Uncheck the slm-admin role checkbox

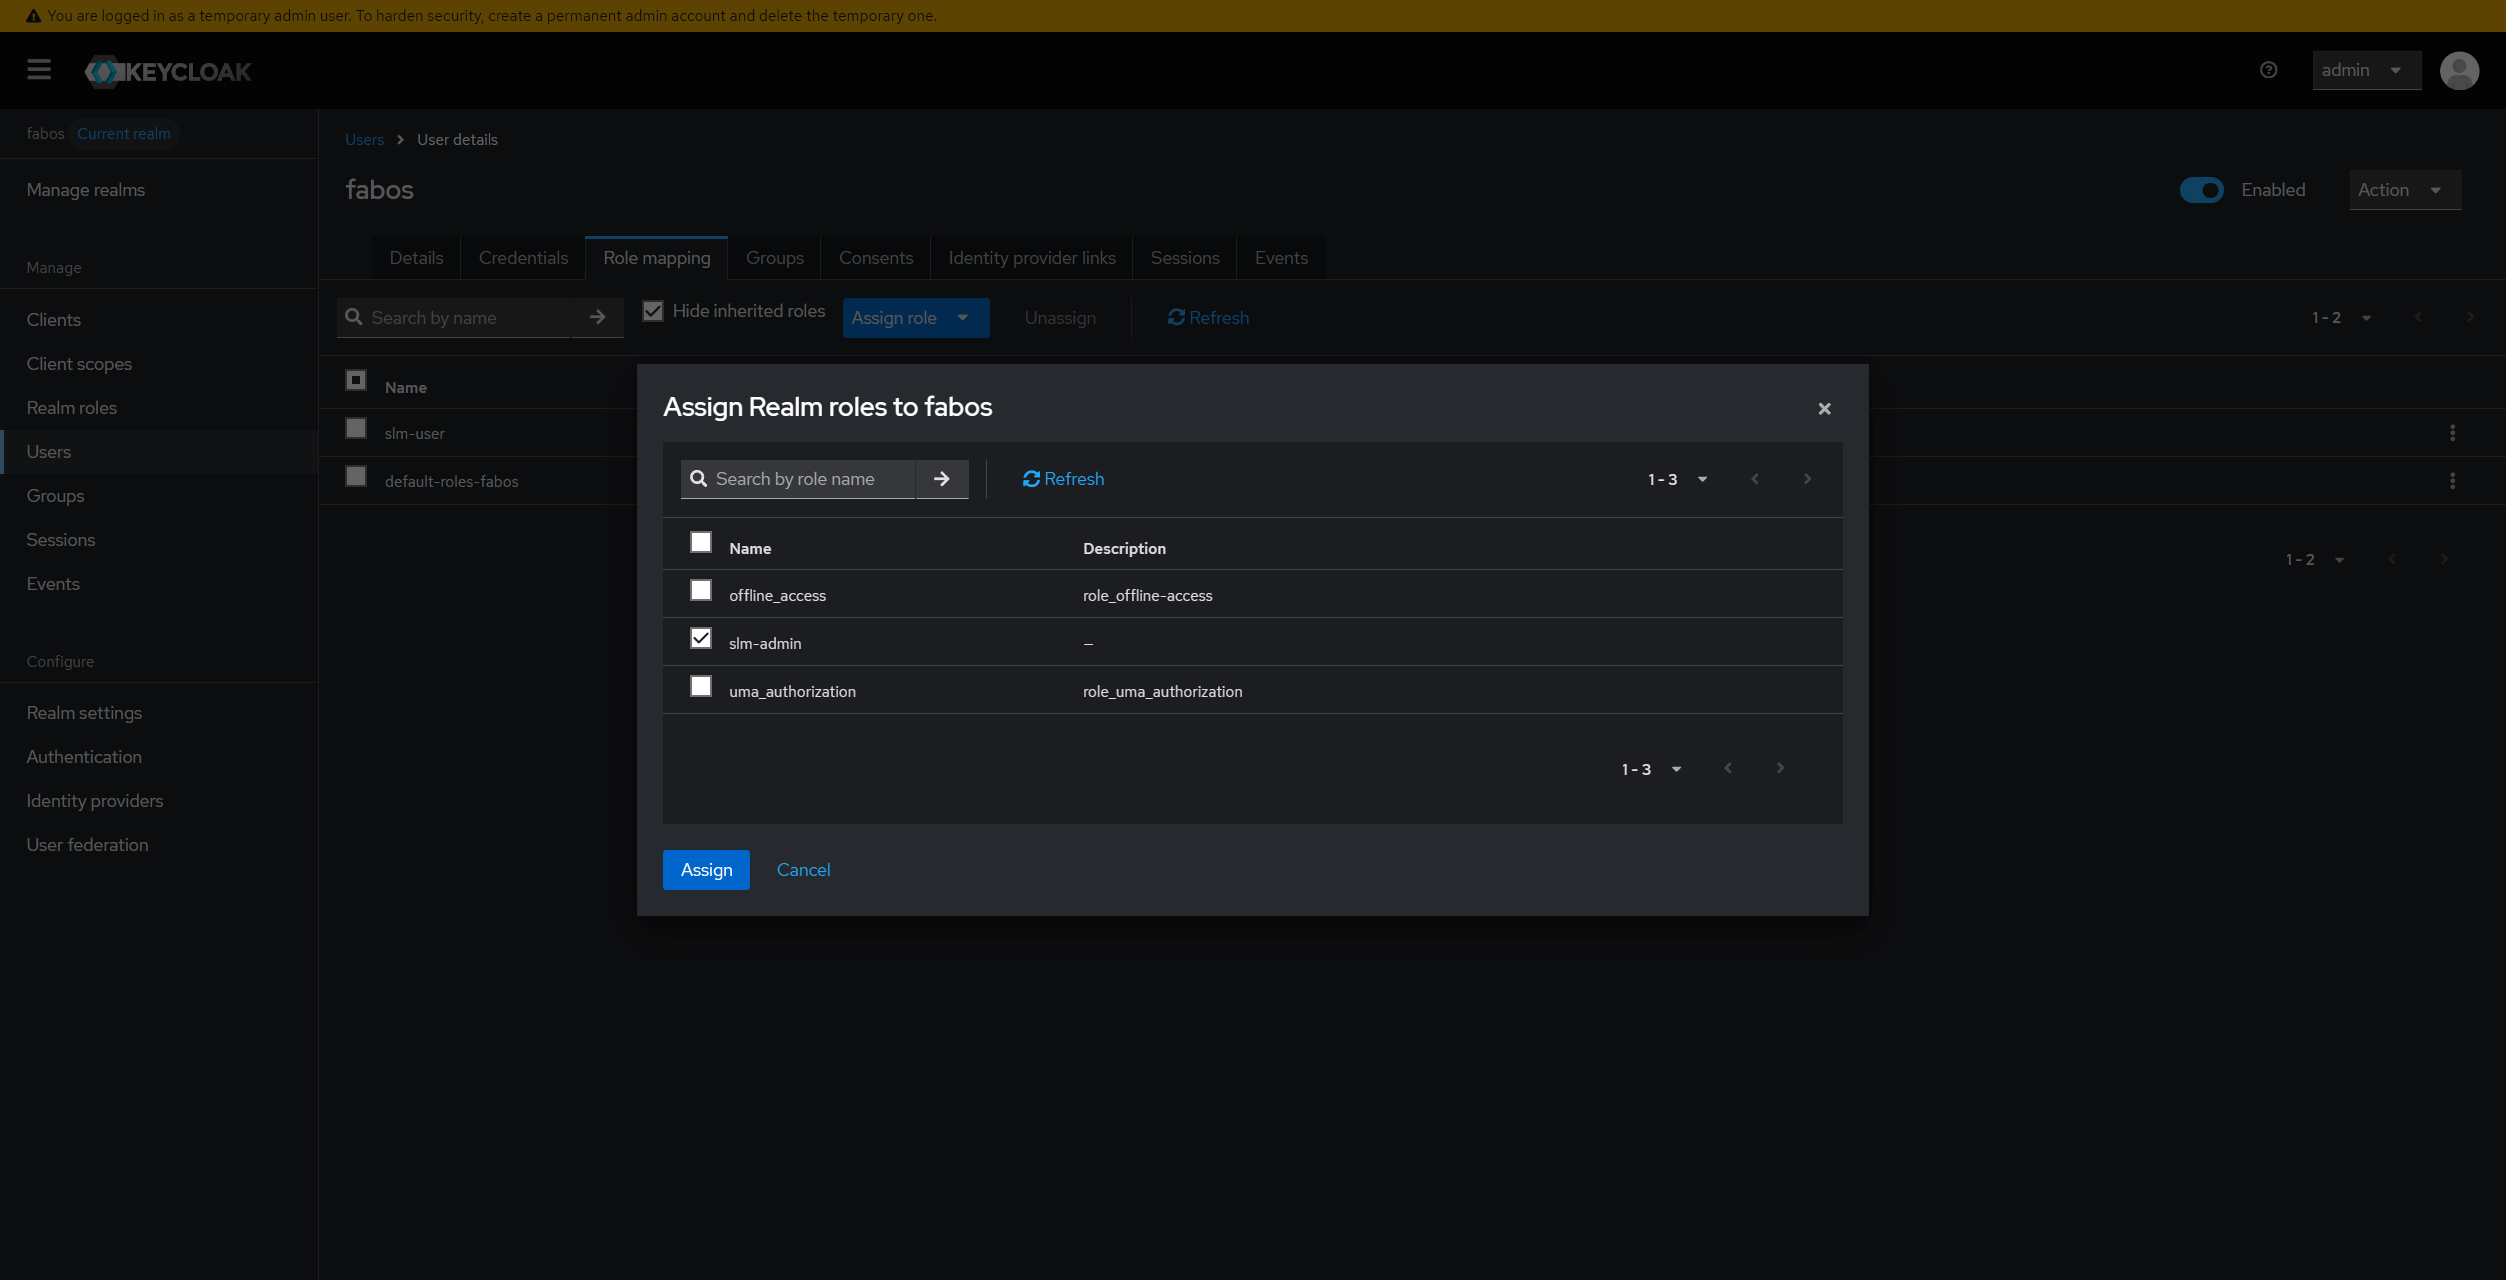pyautogui.click(x=700, y=638)
